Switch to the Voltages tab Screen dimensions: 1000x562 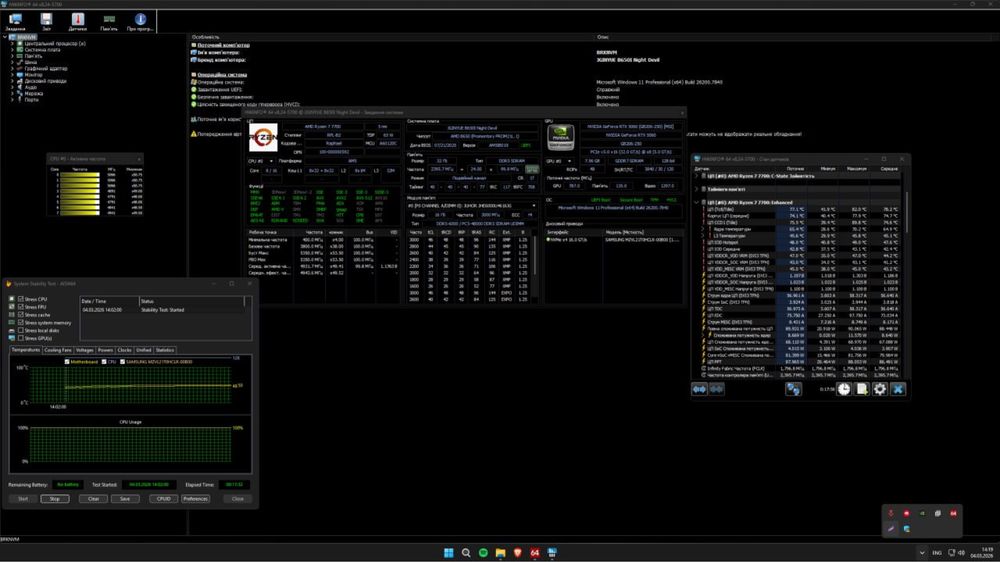click(85, 350)
